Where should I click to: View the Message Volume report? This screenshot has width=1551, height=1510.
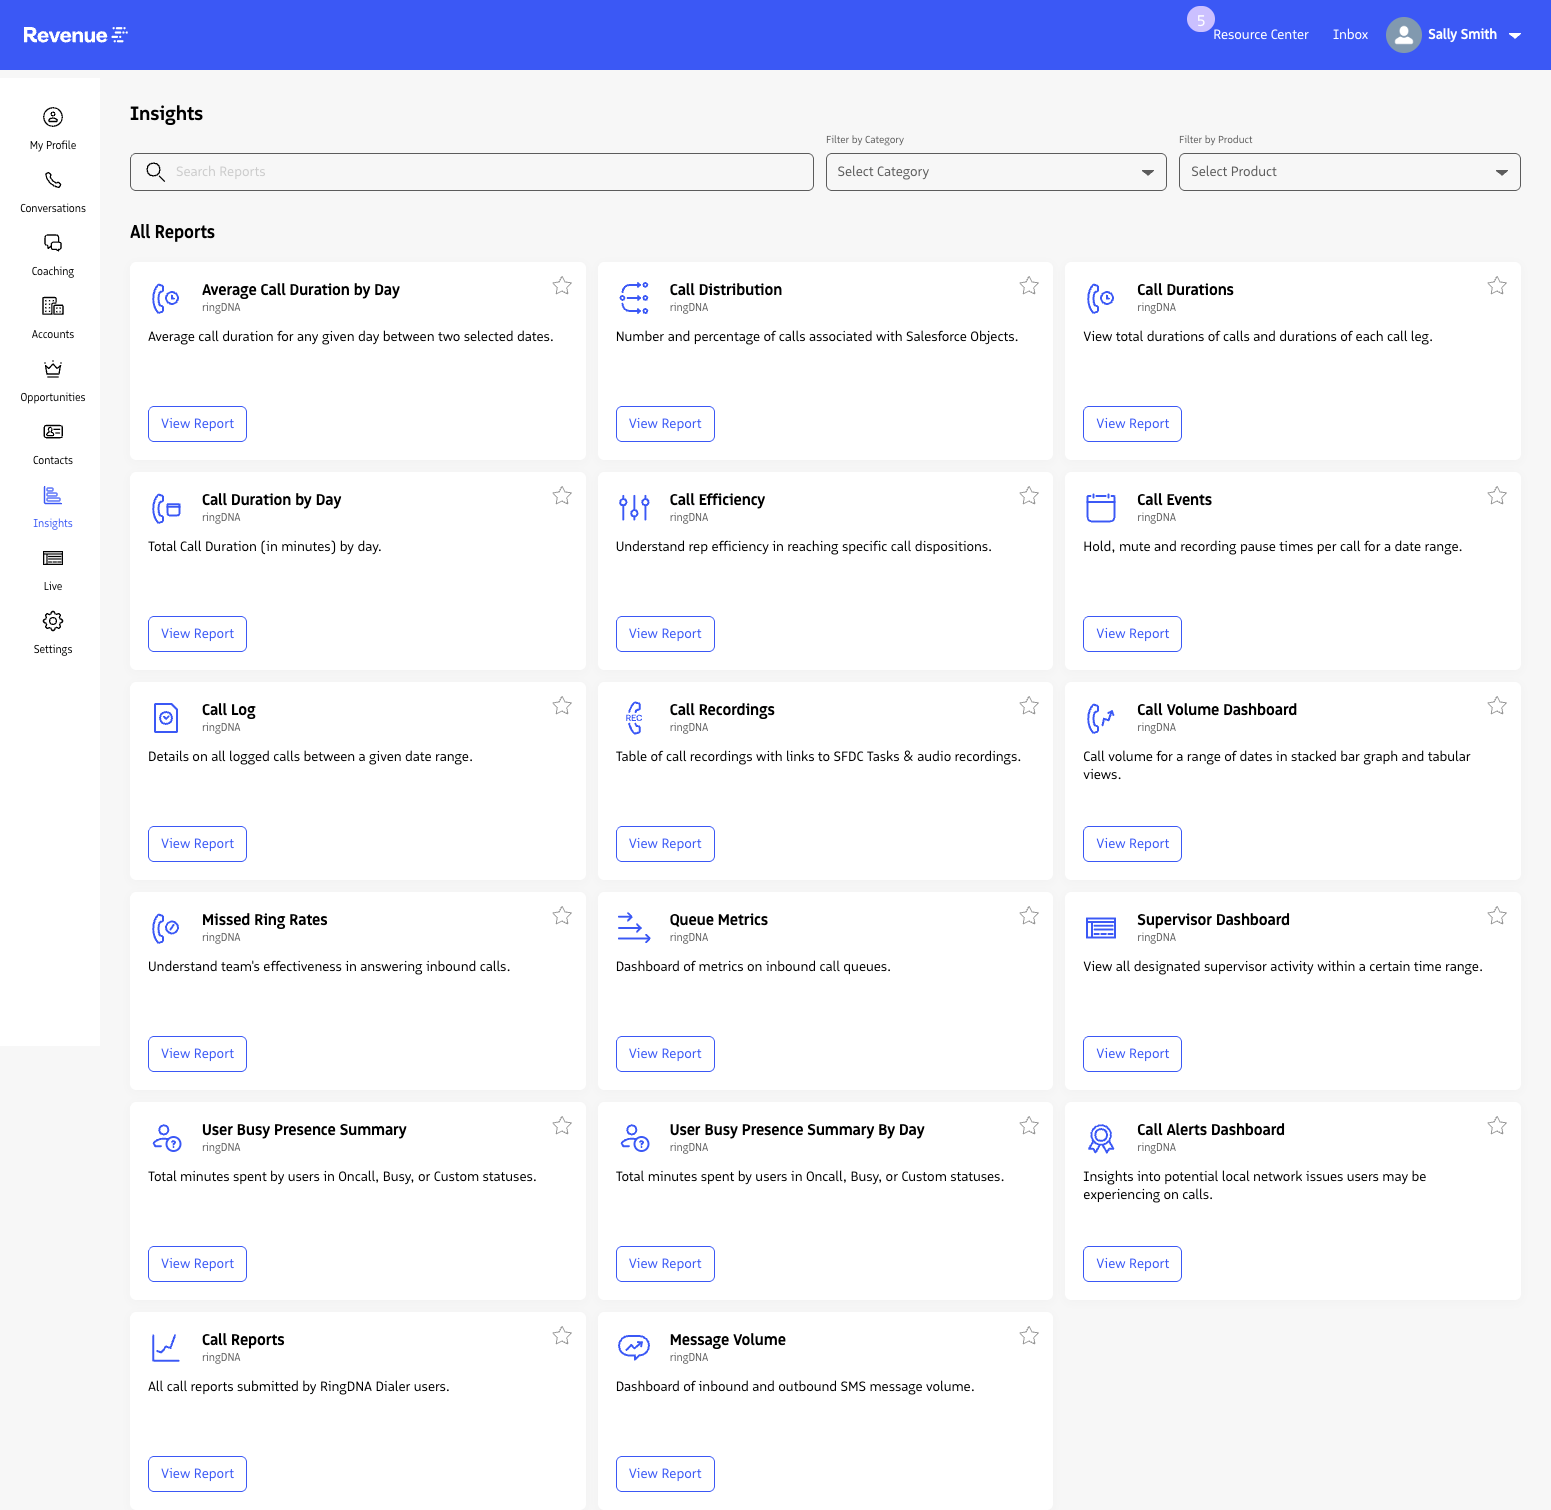tap(664, 1473)
